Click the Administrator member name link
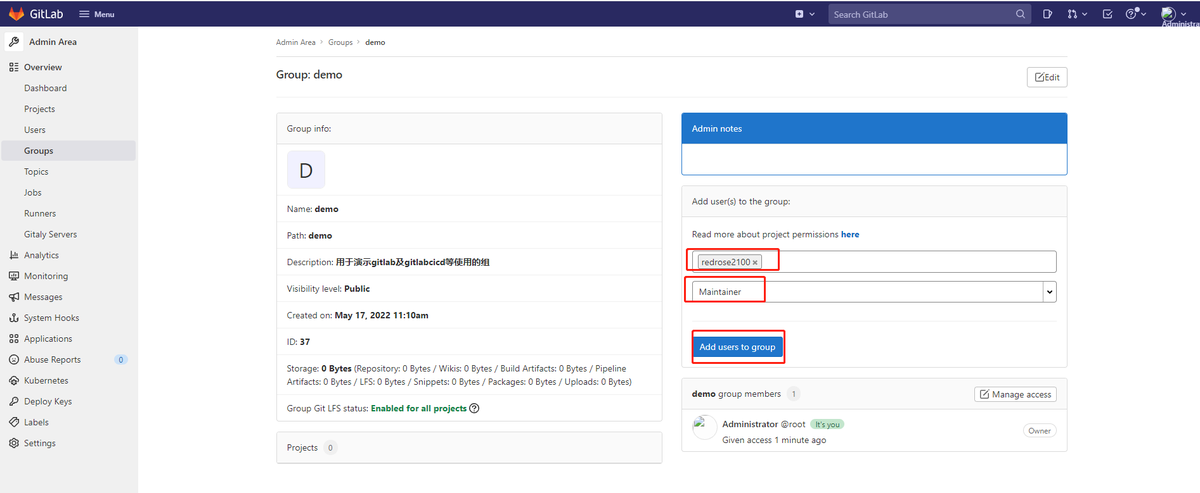The width and height of the screenshot is (1200, 493). (750, 424)
